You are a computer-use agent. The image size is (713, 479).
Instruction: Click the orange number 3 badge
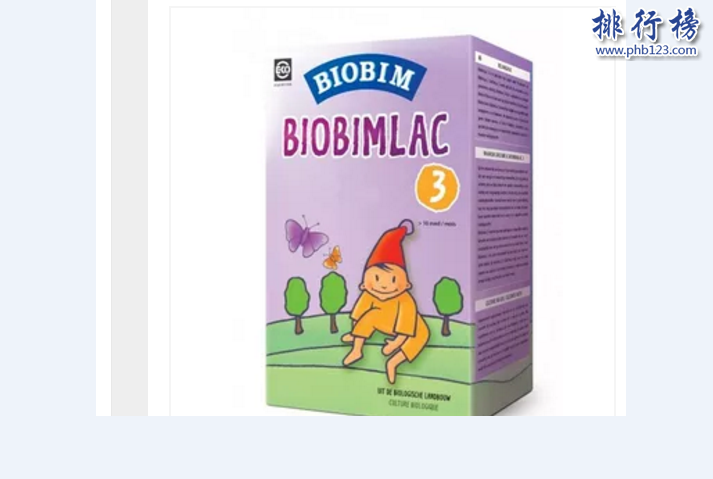[x=437, y=187]
